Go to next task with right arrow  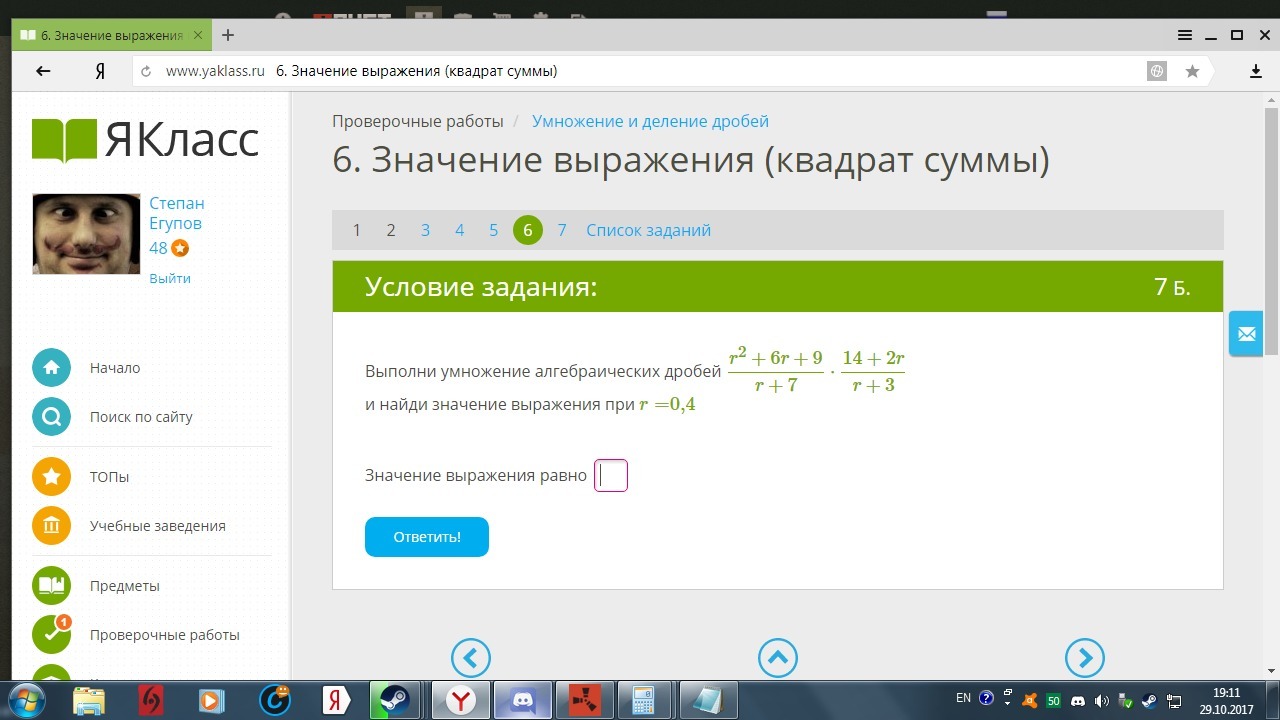1085,658
